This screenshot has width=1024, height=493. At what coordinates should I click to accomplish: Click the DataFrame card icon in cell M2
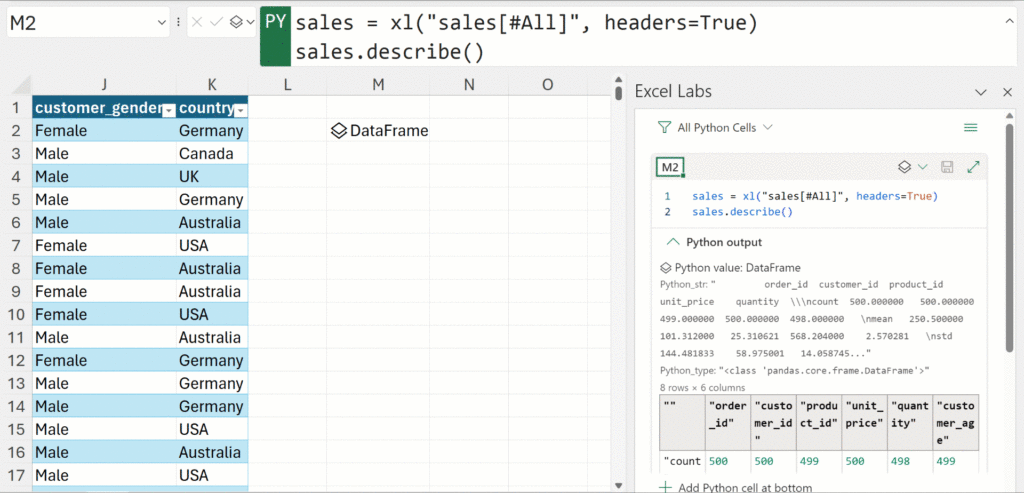339,131
